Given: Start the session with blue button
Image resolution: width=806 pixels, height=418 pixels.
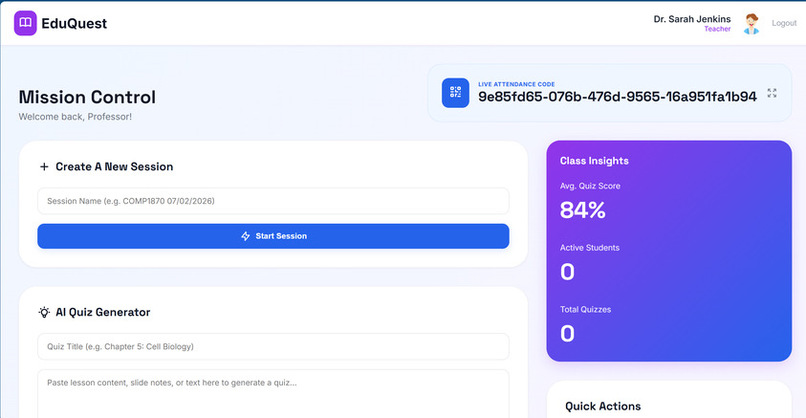Looking at the screenshot, I should (273, 236).
